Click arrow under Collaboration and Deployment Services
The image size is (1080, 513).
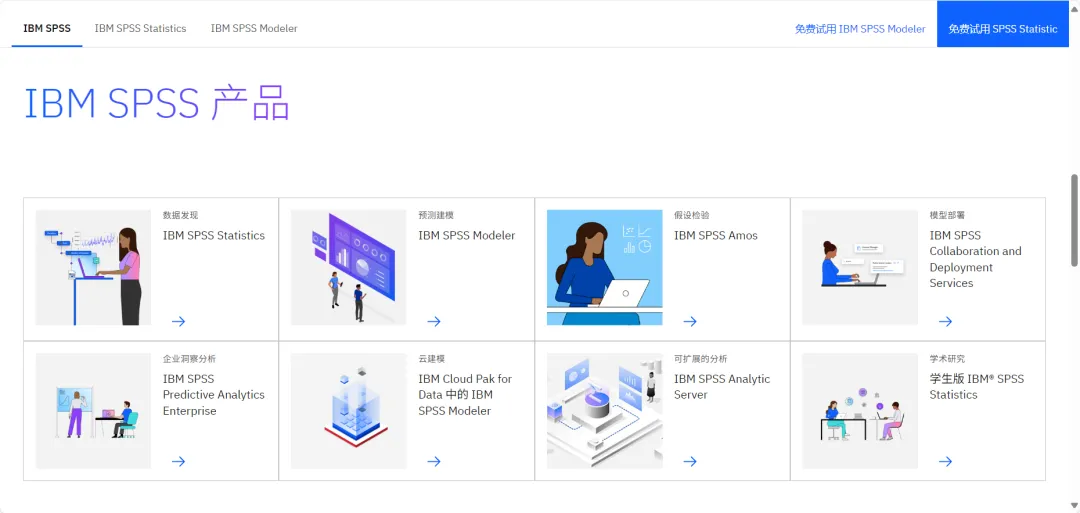(x=945, y=321)
